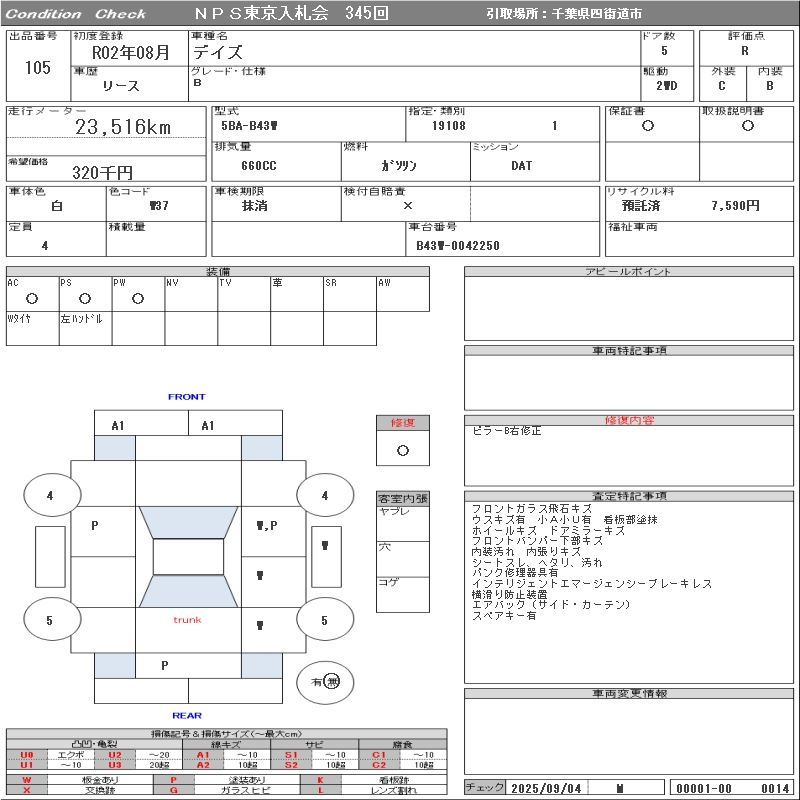Click the Condition Check title
The height and width of the screenshot is (800, 800).
(76, 14)
